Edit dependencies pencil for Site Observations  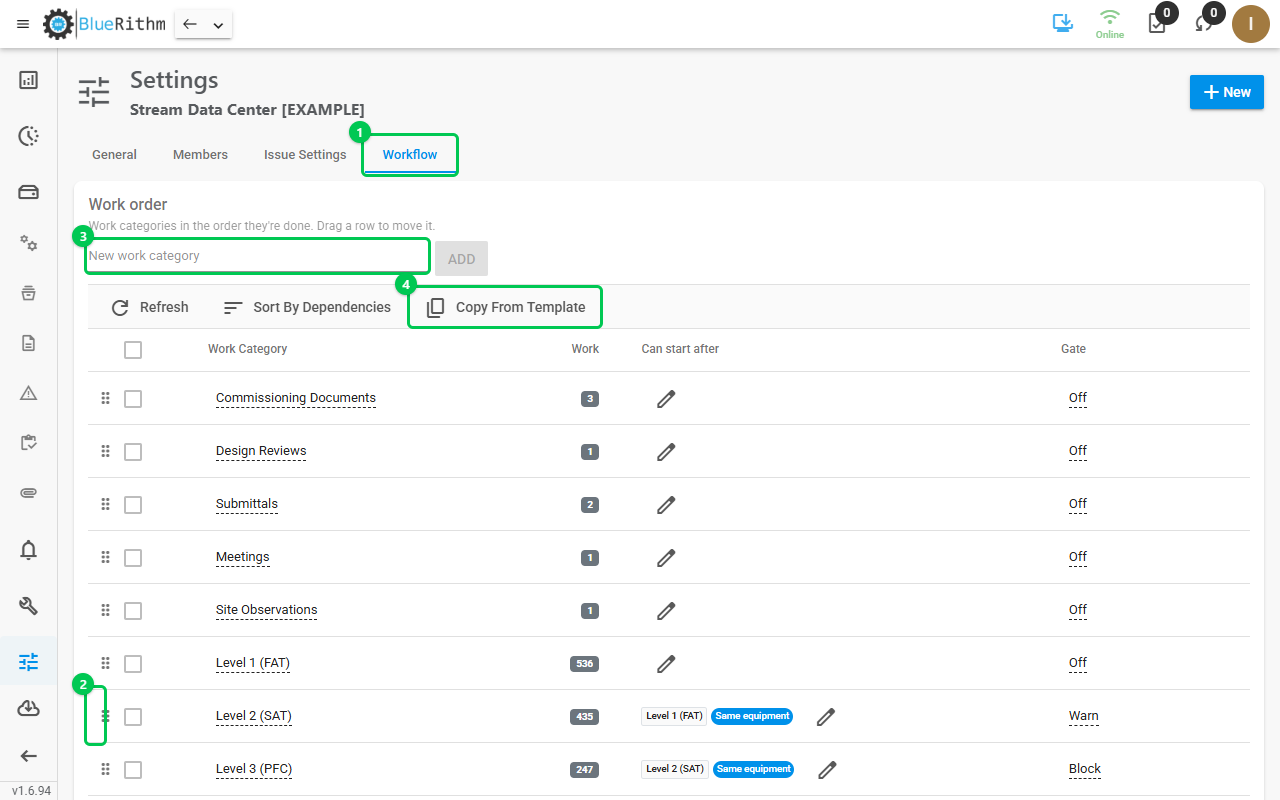click(666, 610)
